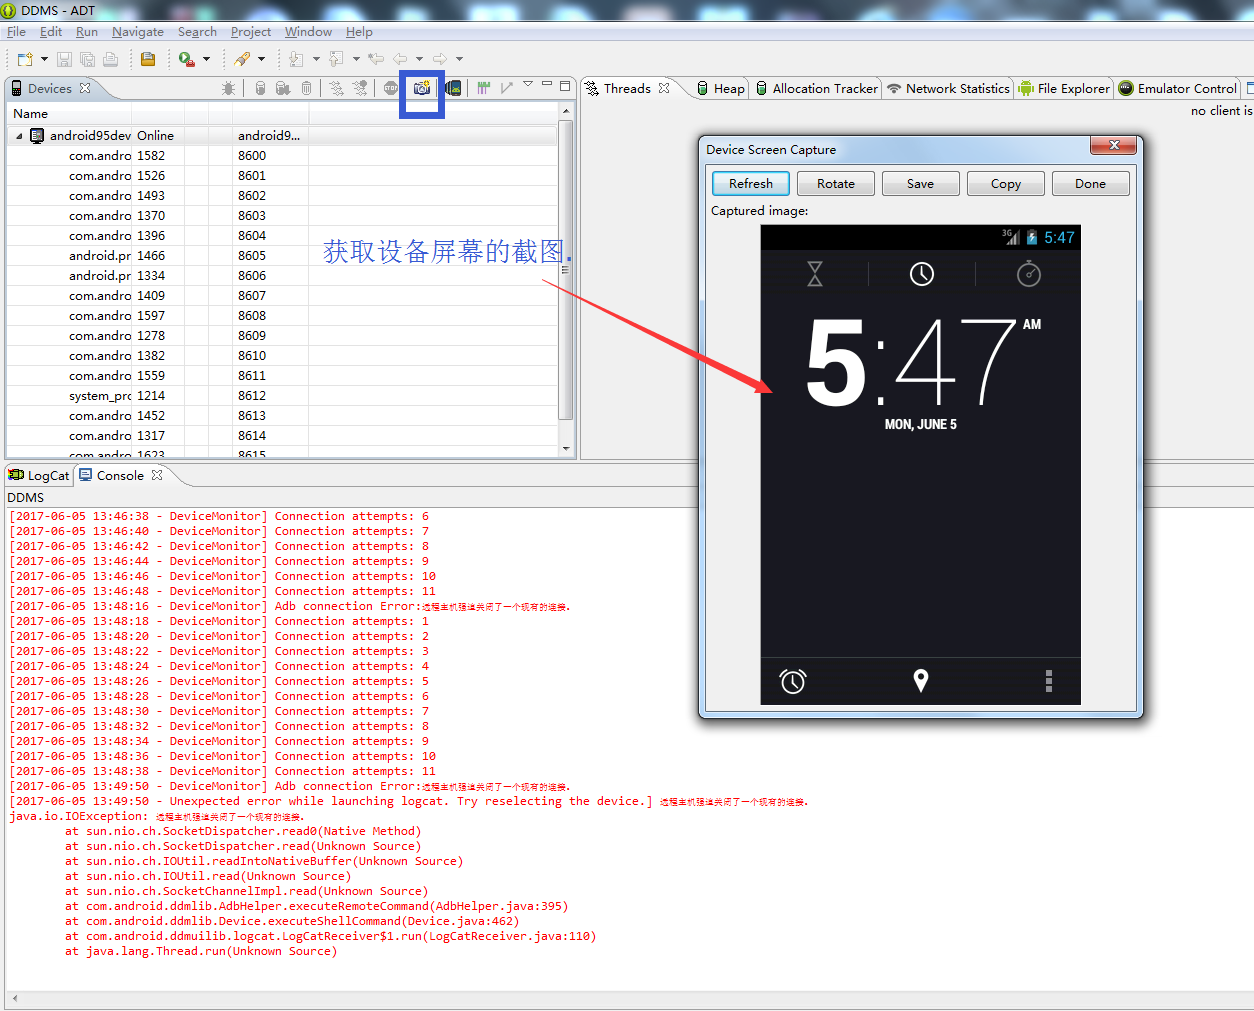Screen dimensions: 1254x1011
Task: Click the console horizontal scroll left arrow
Action: click(x=14, y=998)
